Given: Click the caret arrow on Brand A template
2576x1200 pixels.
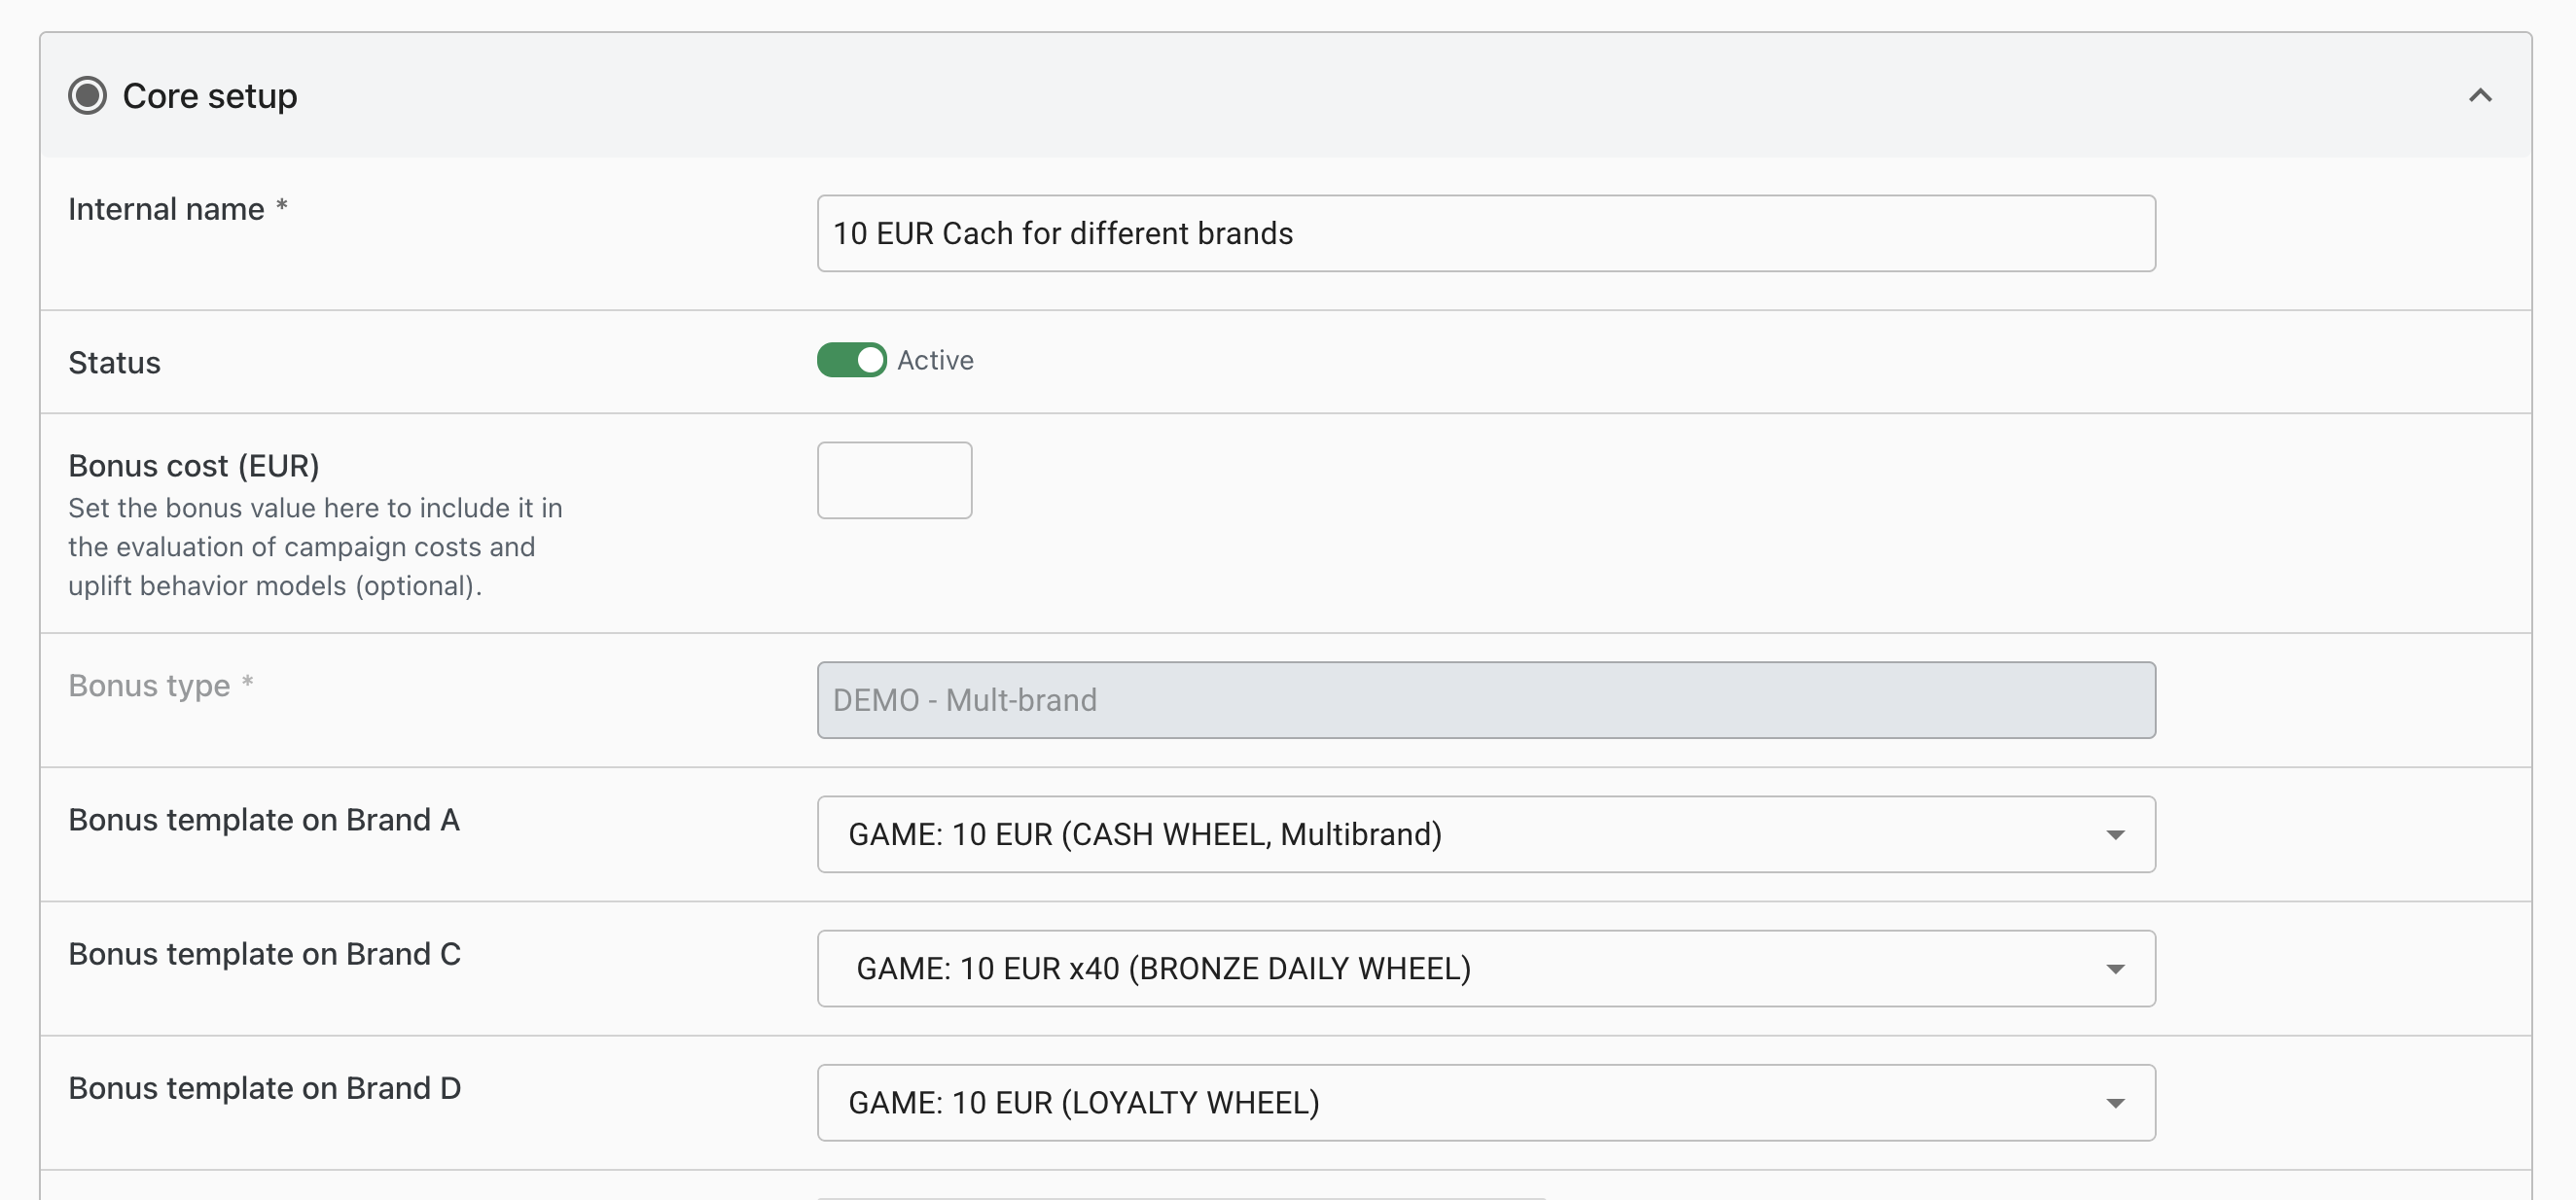Looking at the screenshot, I should [2115, 835].
